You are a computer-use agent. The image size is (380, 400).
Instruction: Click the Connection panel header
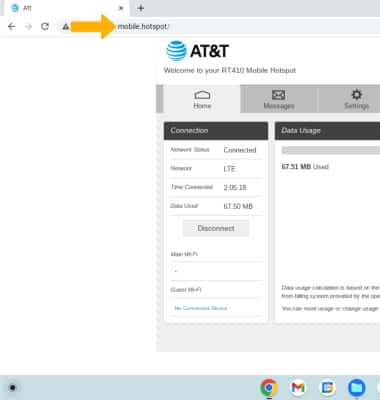(x=216, y=131)
